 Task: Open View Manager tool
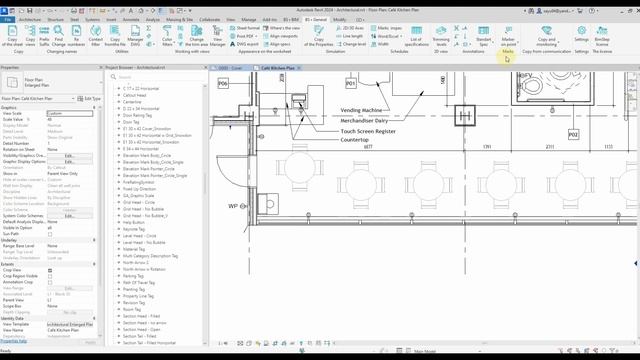point(218,36)
